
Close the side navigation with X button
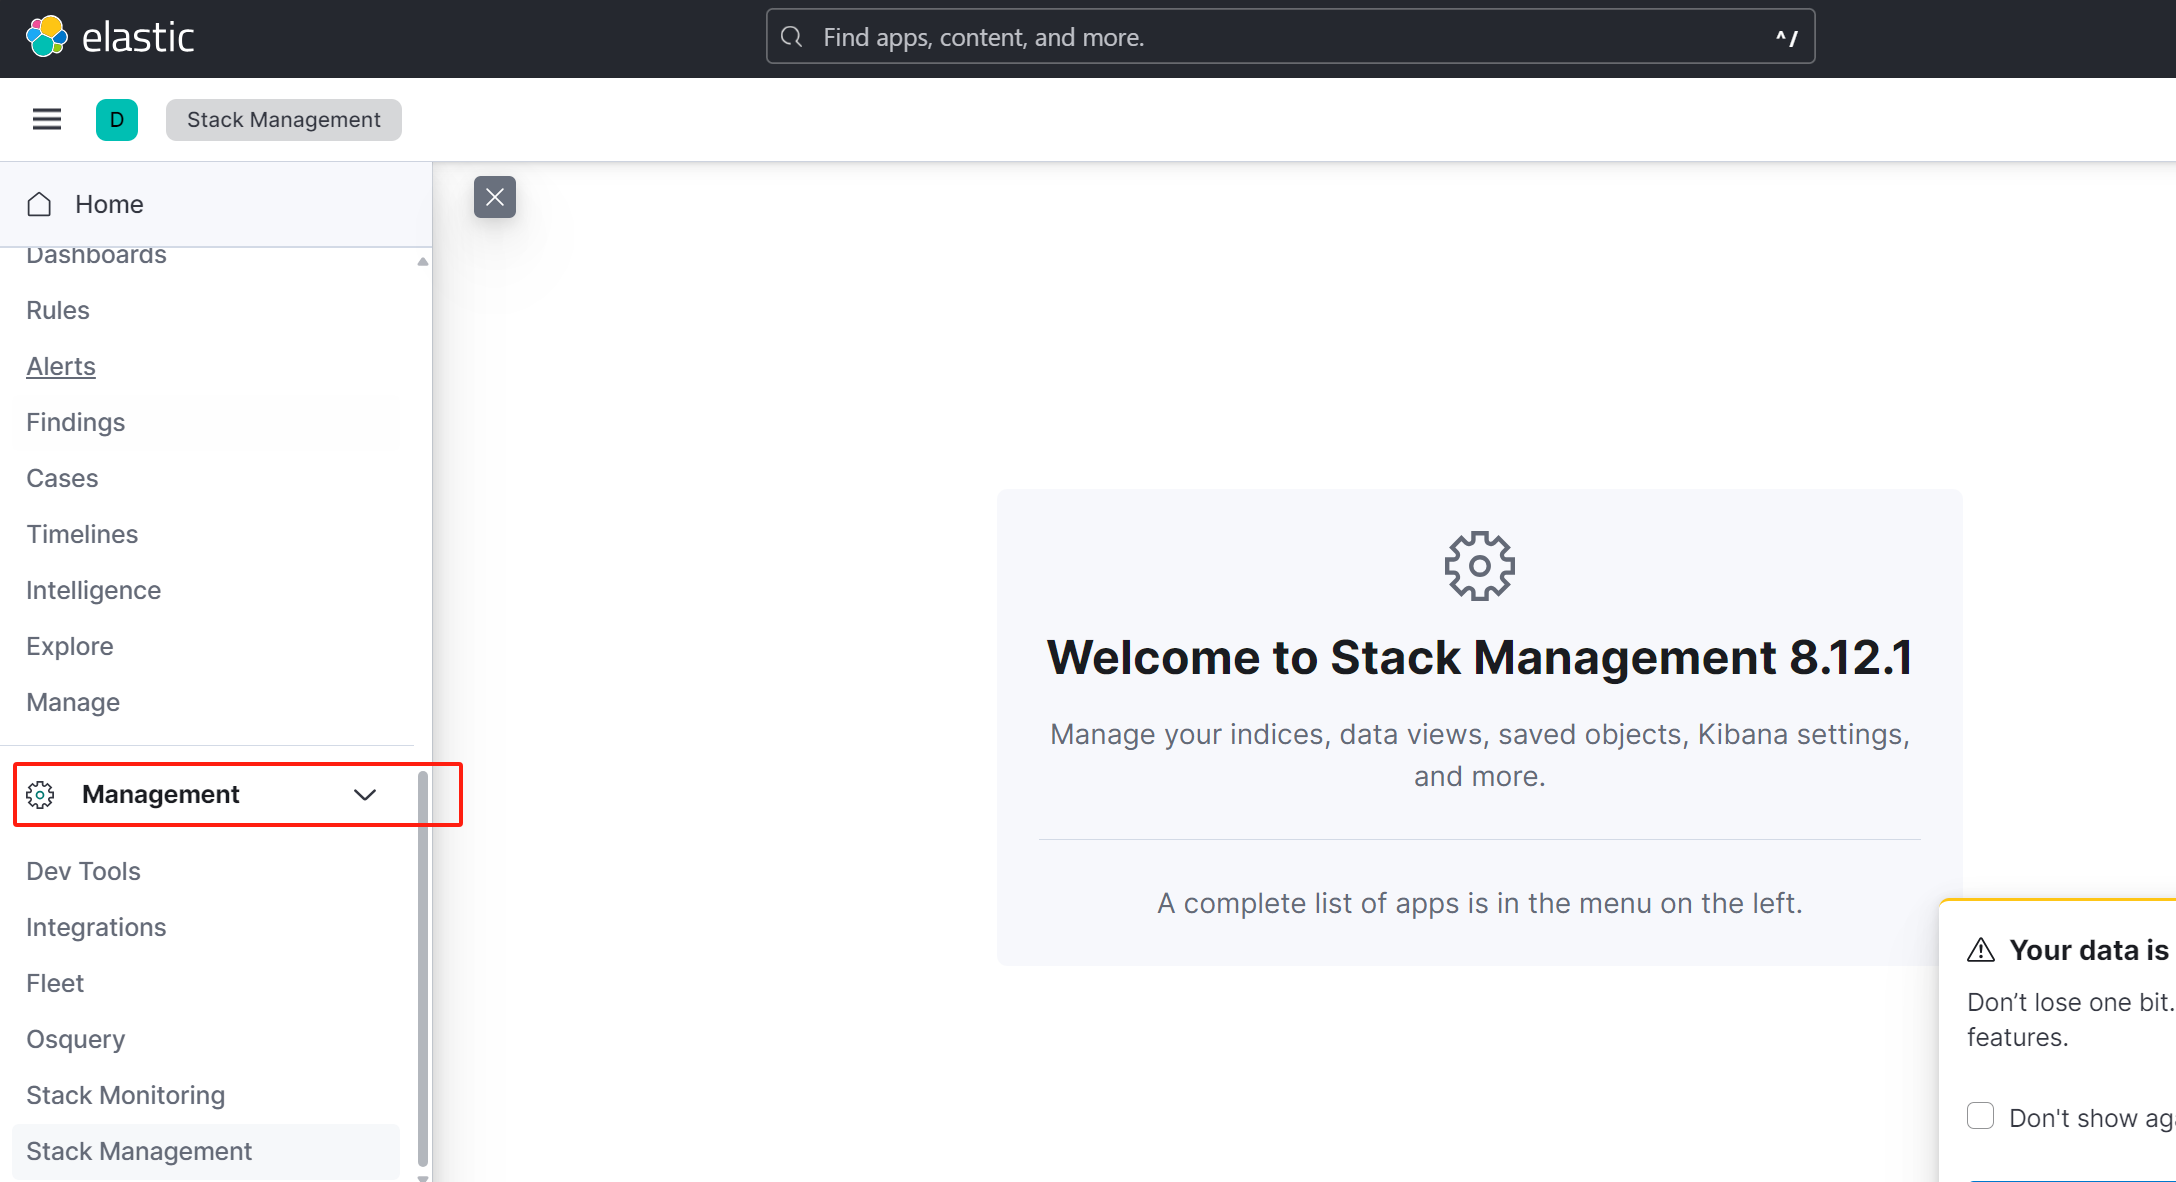[495, 197]
